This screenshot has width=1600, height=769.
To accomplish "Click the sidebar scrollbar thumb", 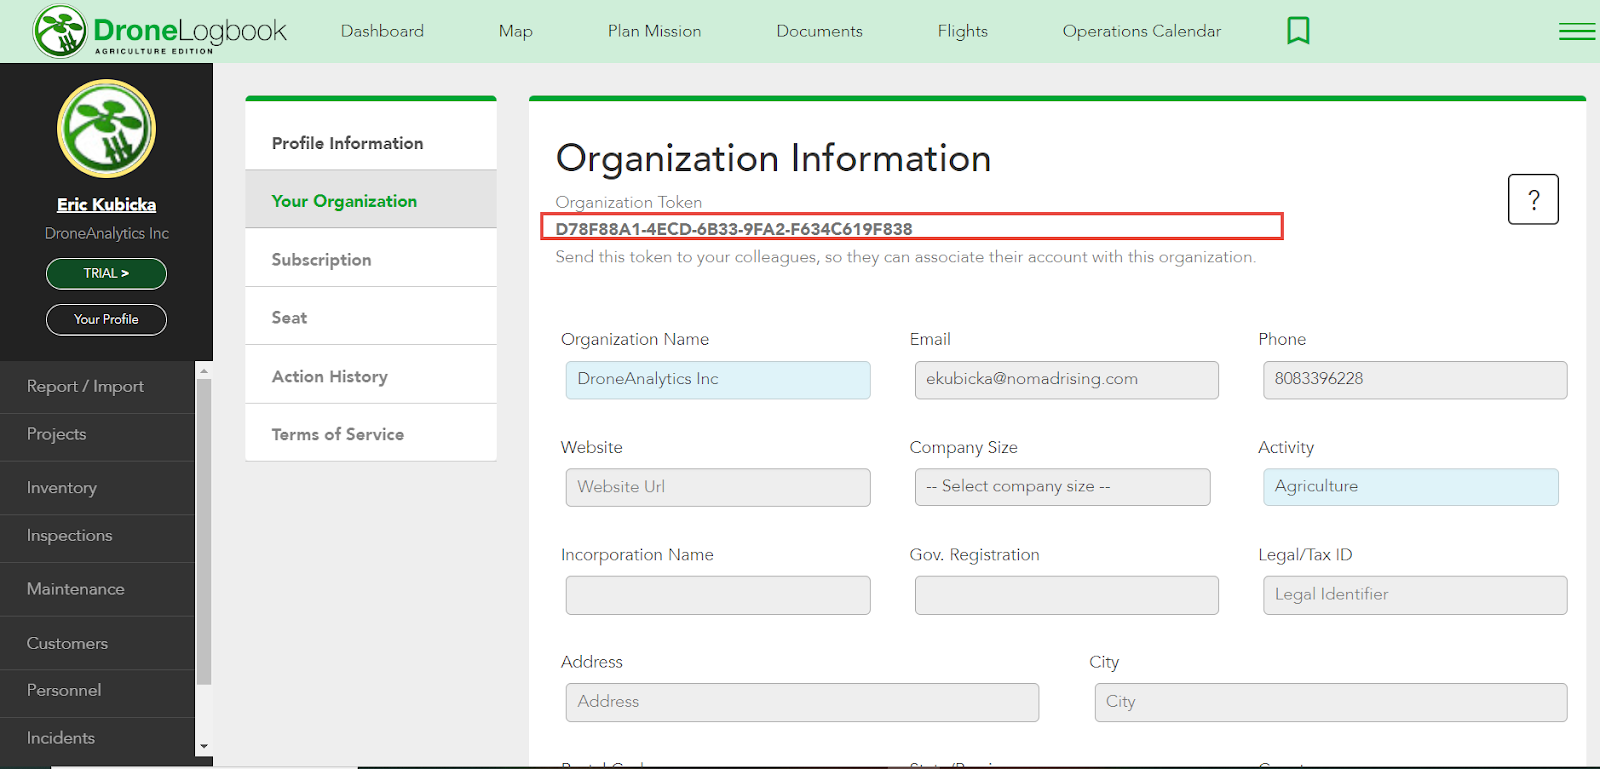I will pyautogui.click(x=204, y=532).
